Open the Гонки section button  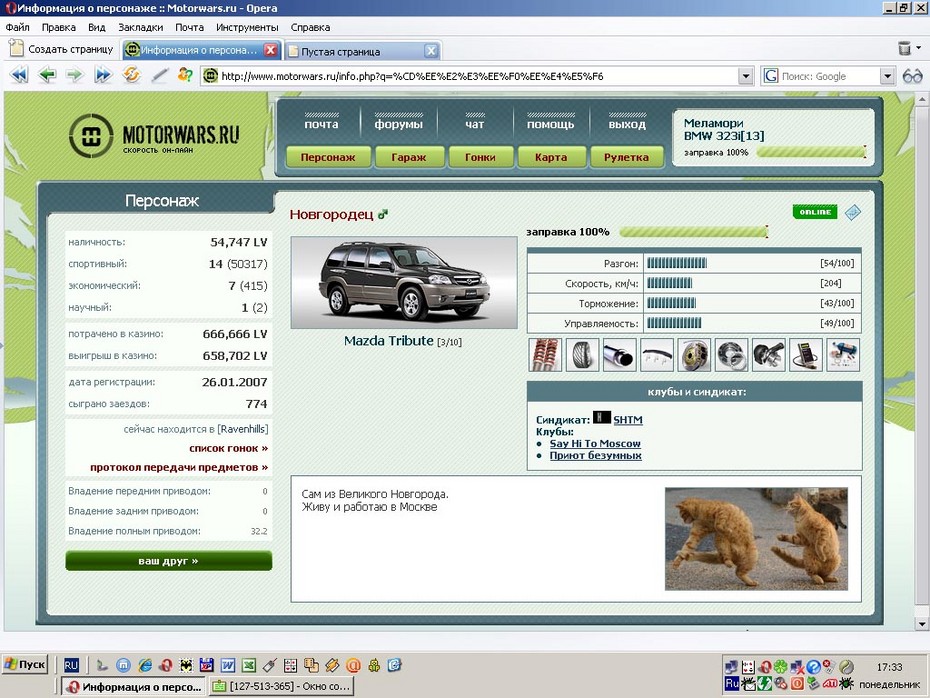480,157
